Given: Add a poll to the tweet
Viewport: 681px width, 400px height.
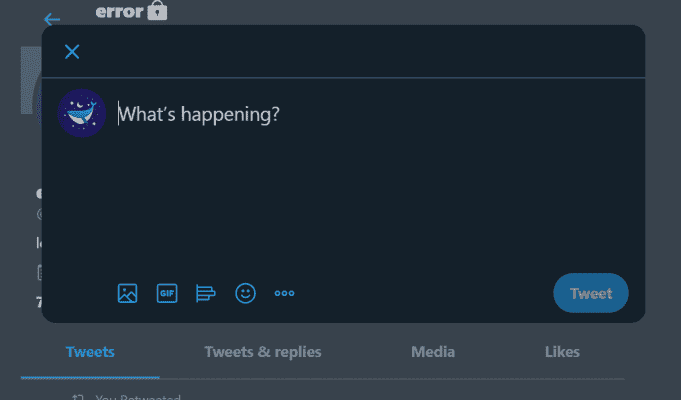Looking at the screenshot, I should pos(206,294).
